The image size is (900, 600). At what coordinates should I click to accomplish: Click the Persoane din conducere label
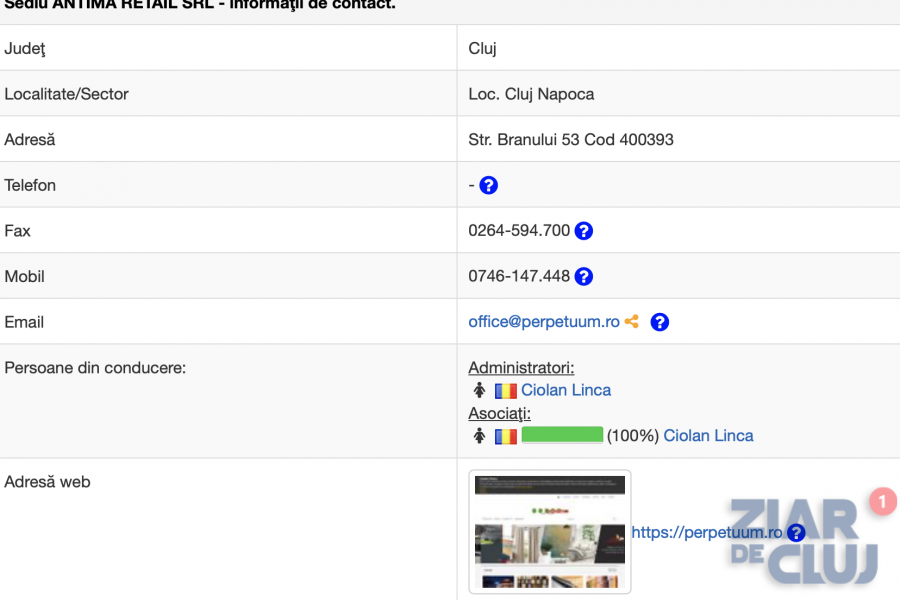[95, 367]
